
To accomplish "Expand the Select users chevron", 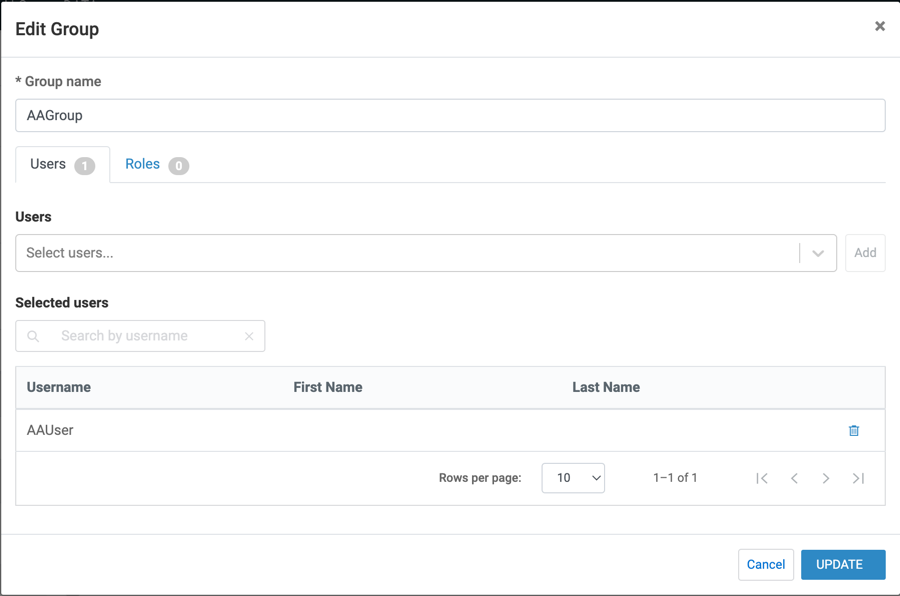I will point(818,253).
